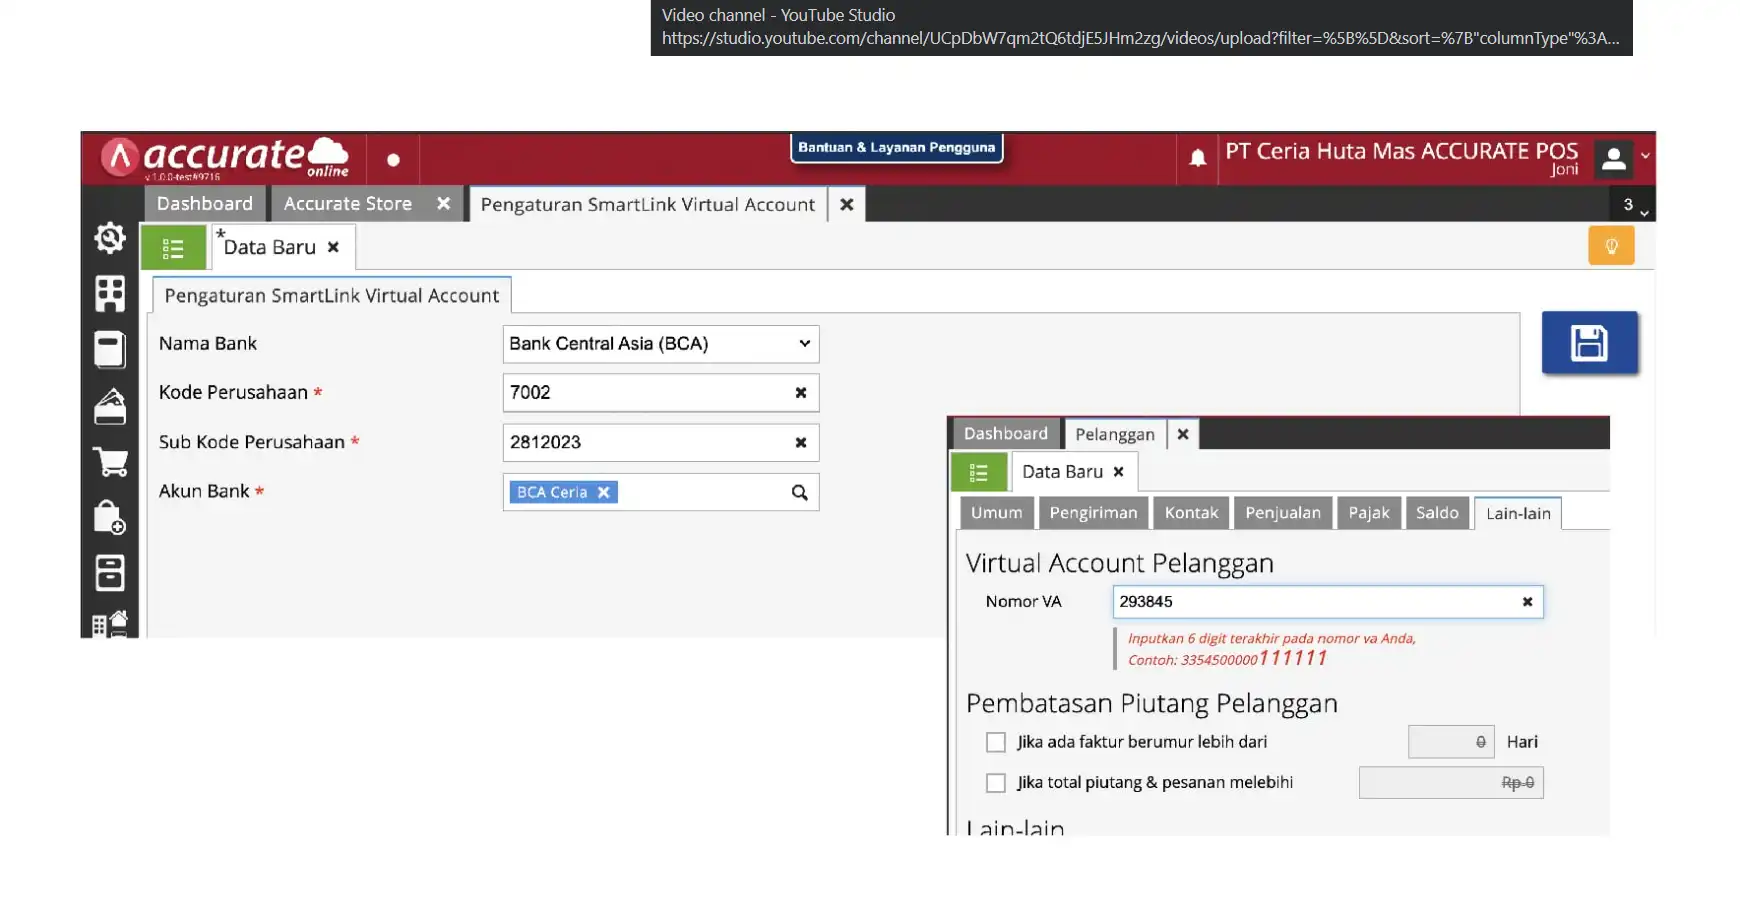Expand the arrow beside the profile avatar
The width and height of the screenshot is (1740, 920).
coord(1645,157)
